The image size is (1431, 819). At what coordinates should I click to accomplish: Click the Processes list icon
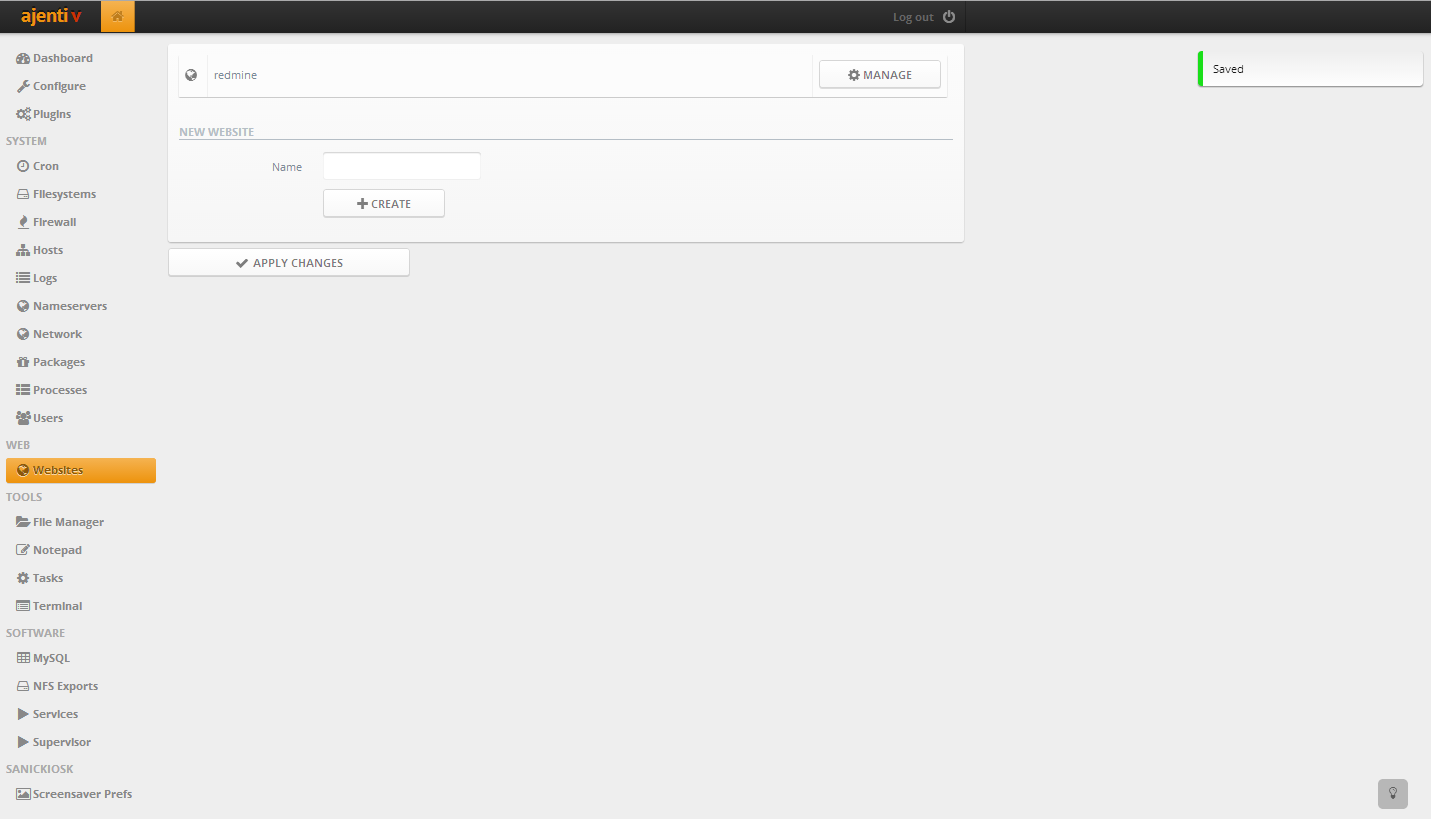(23, 390)
